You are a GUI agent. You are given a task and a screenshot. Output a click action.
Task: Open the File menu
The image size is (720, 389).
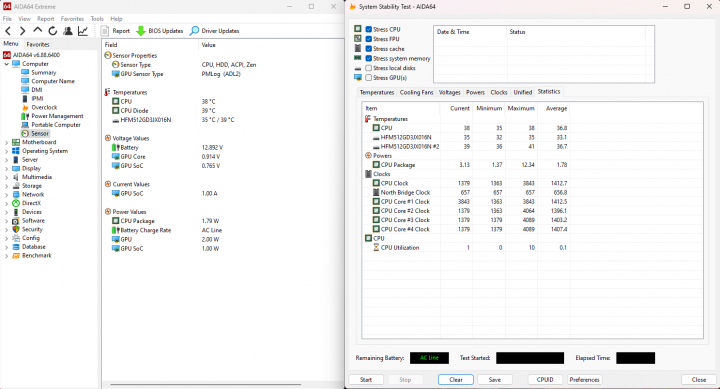point(7,19)
